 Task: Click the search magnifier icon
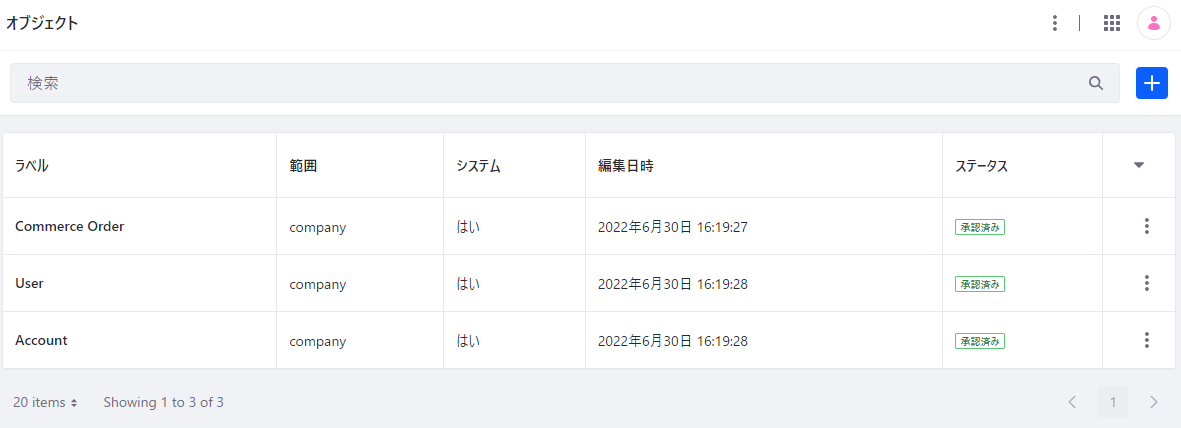(x=1096, y=83)
